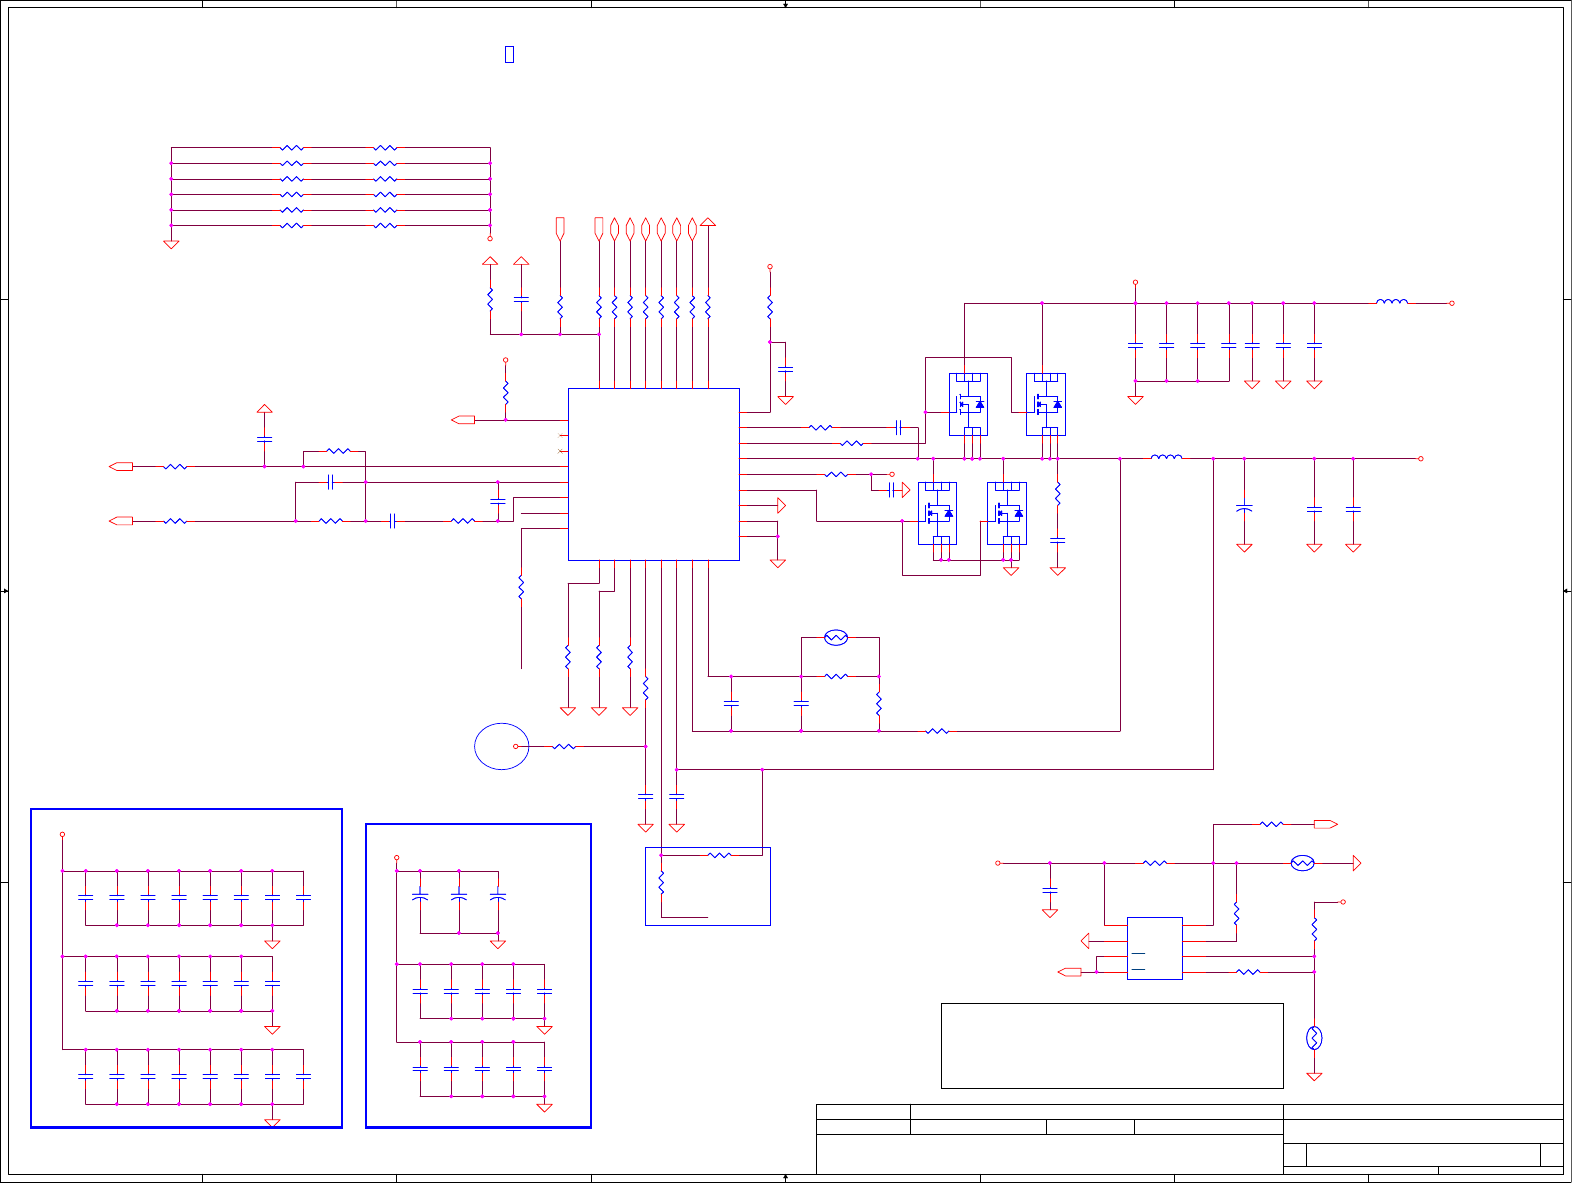Select the upper-right MOSFET symbol
This screenshot has height=1183, width=1572.
[x=1046, y=404]
